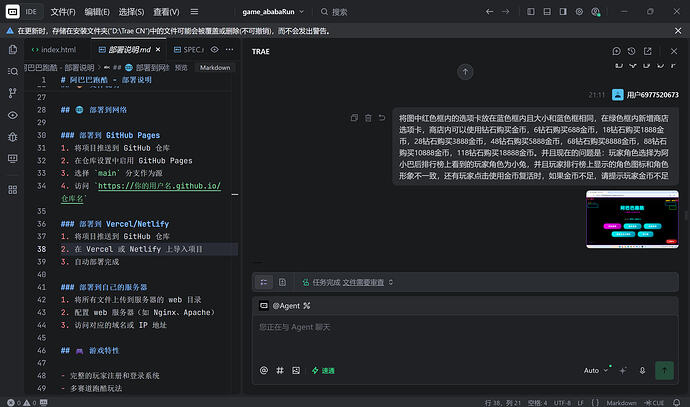Open the file changes icon in task bar

click(283, 282)
